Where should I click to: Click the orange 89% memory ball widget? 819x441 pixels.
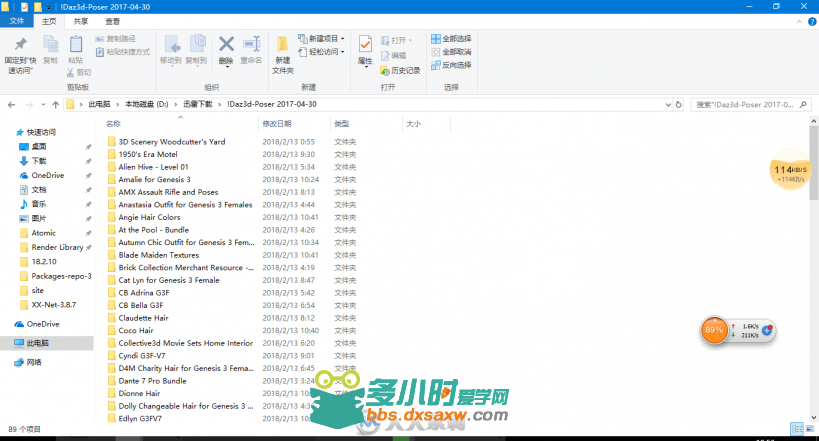click(714, 330)
